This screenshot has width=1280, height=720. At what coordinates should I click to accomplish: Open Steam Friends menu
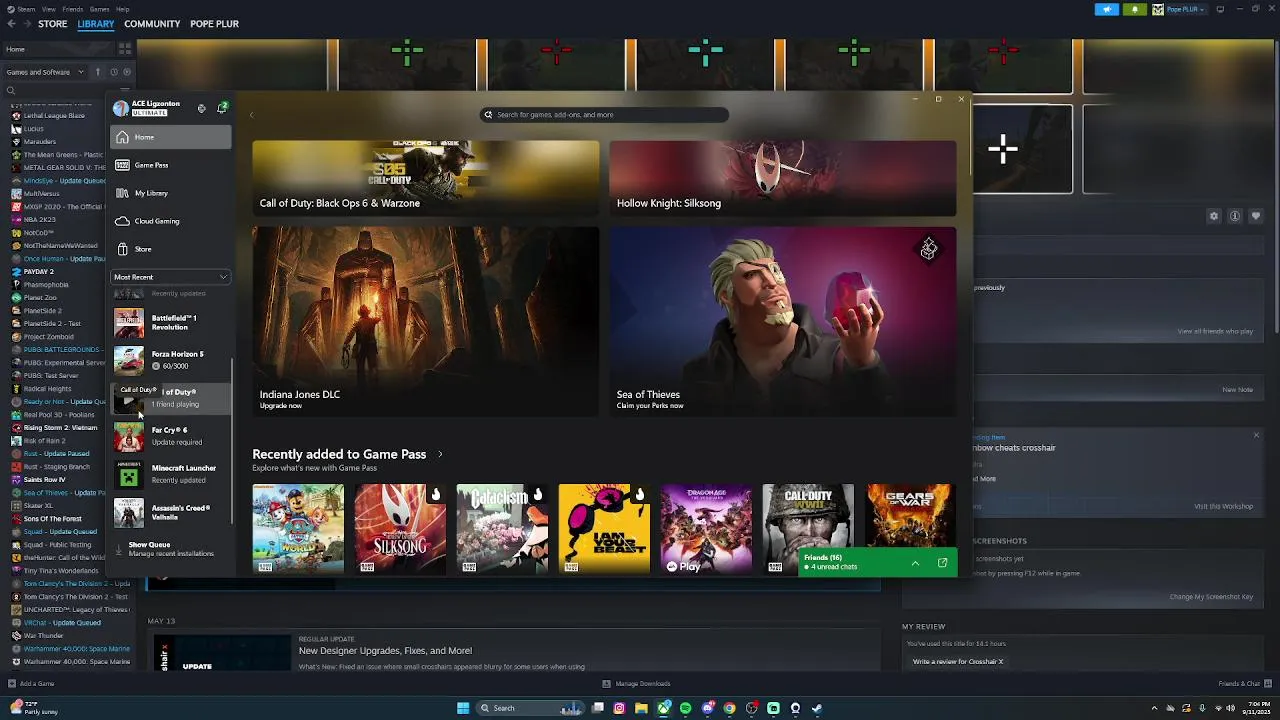point(73,9)
